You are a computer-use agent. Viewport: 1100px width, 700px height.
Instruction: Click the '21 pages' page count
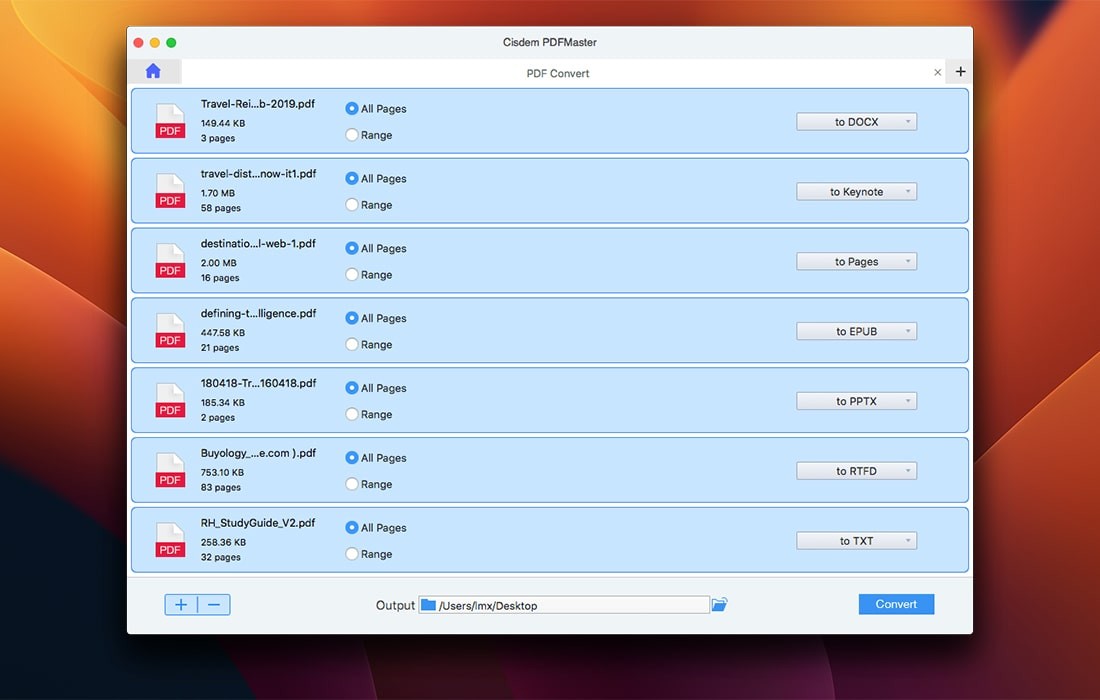(220, 347)
